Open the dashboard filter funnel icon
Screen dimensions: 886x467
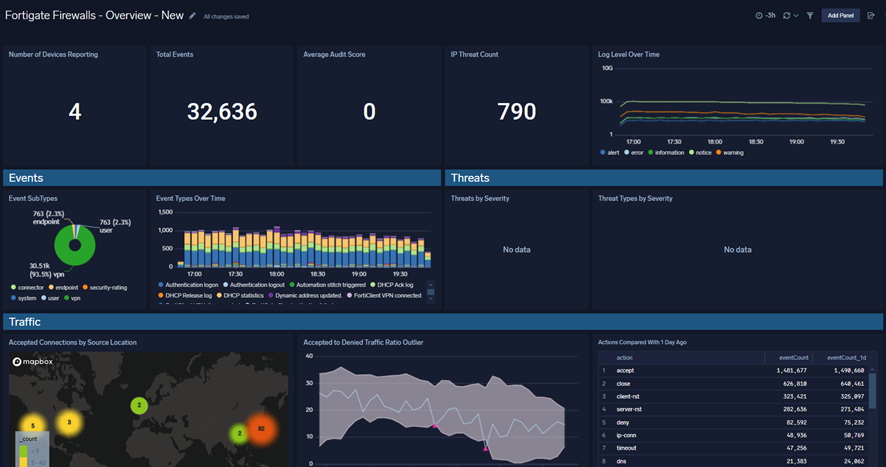[810, 16]
